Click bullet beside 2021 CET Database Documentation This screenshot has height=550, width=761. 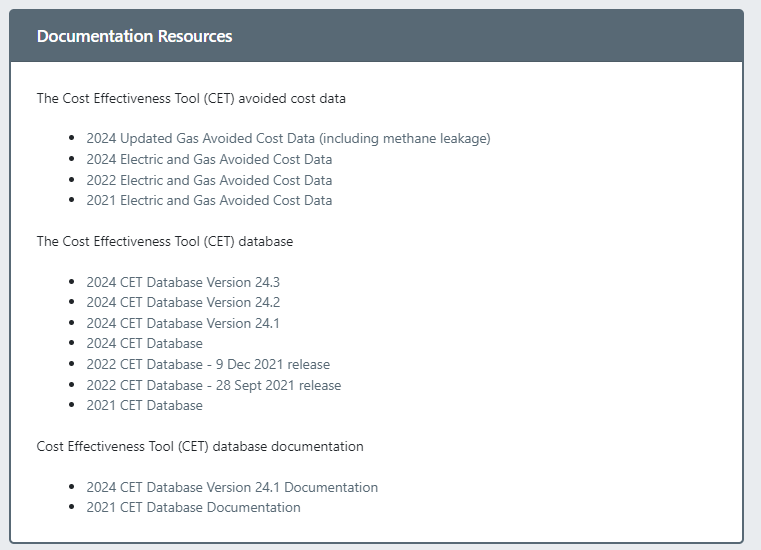coord(72,508)
